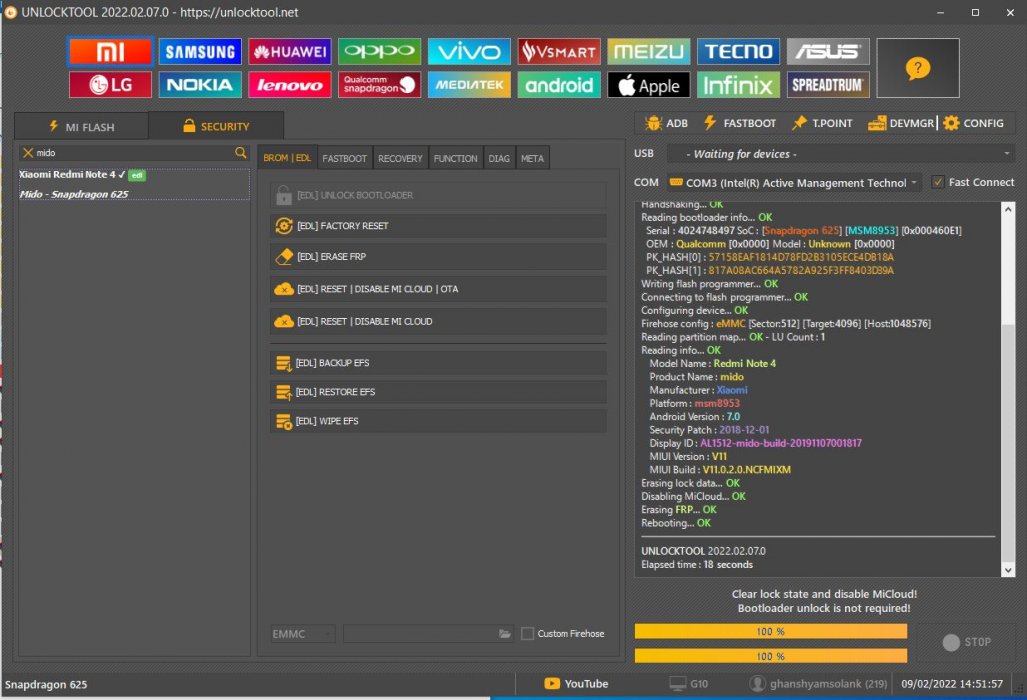The height and width of the screenshot is (700, 1027).
Task: Open the YouTube link in status bar
Action: pyautogui.click(x=576, y=684)
